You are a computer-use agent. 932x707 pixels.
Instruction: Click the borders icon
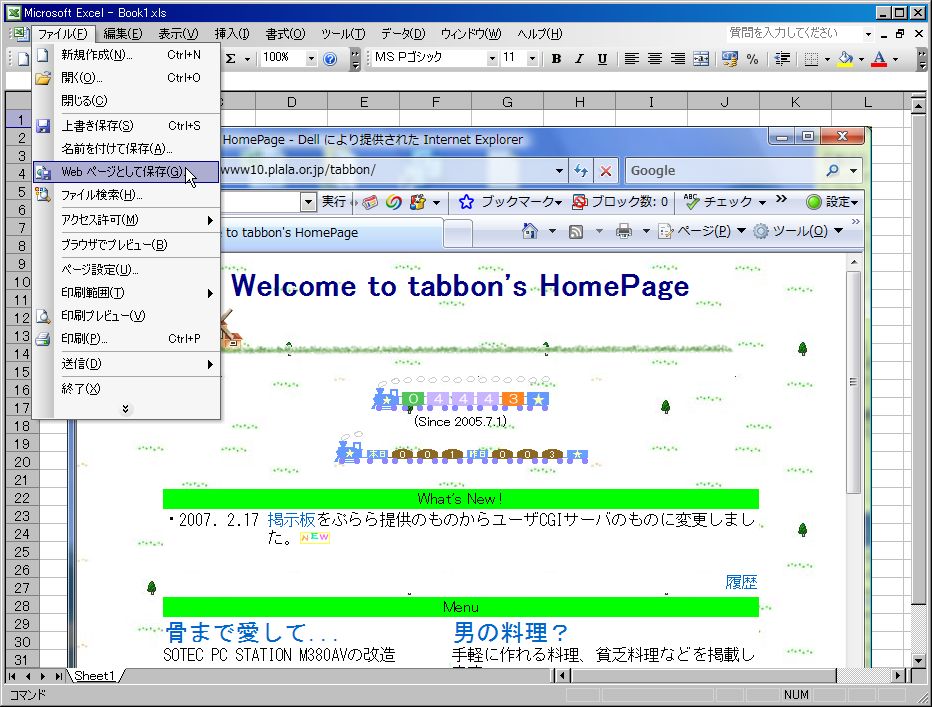[811, 58]
